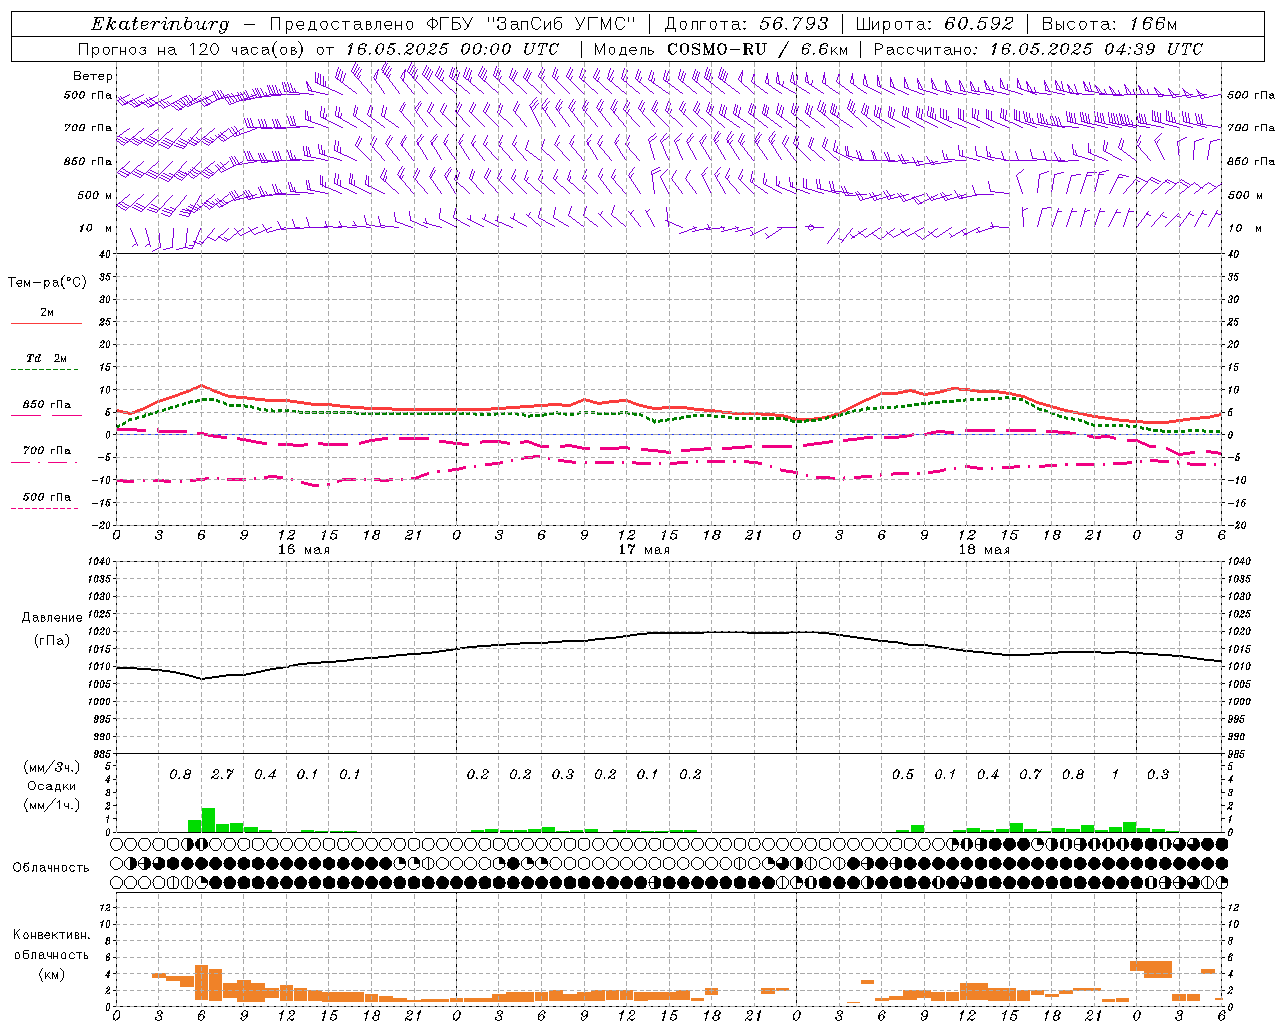1280x1024 pixels.
Task: Click the '500 м' wind level label on the left
Action: point(95,195)
